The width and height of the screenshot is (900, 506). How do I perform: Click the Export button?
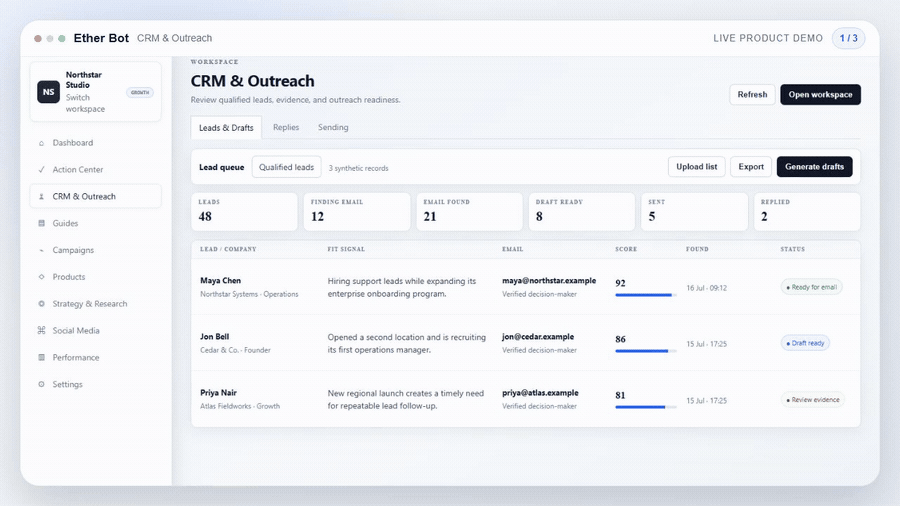(x=751, y=167)
